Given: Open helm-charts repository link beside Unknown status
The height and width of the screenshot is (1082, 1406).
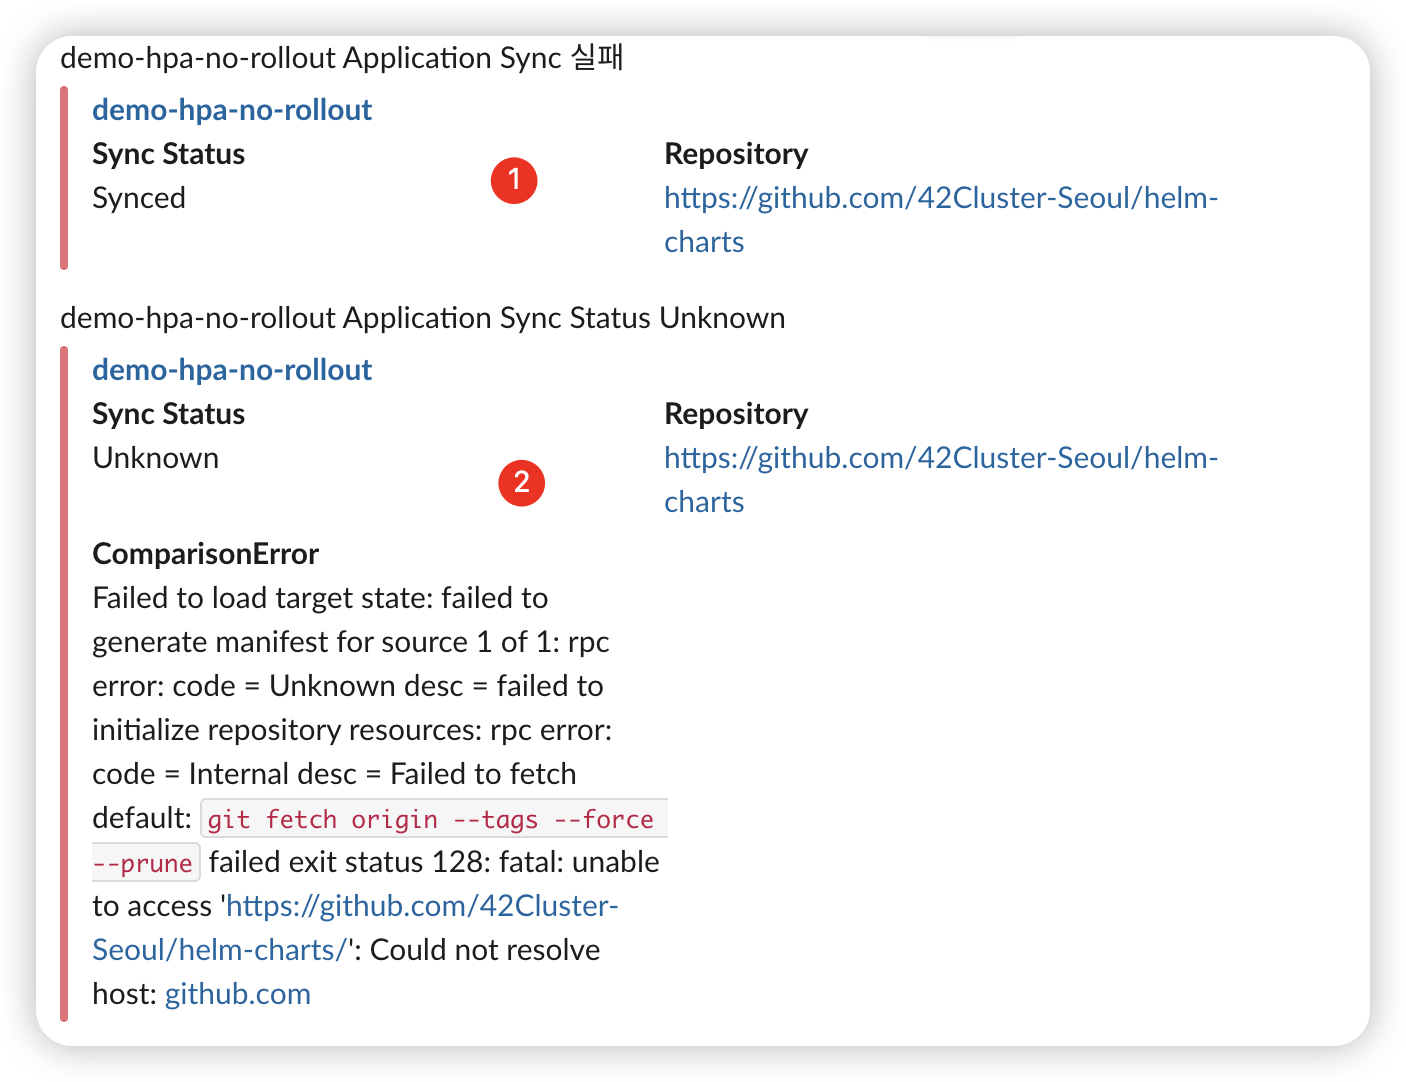Looking at the screenshot, I should 940,458.
